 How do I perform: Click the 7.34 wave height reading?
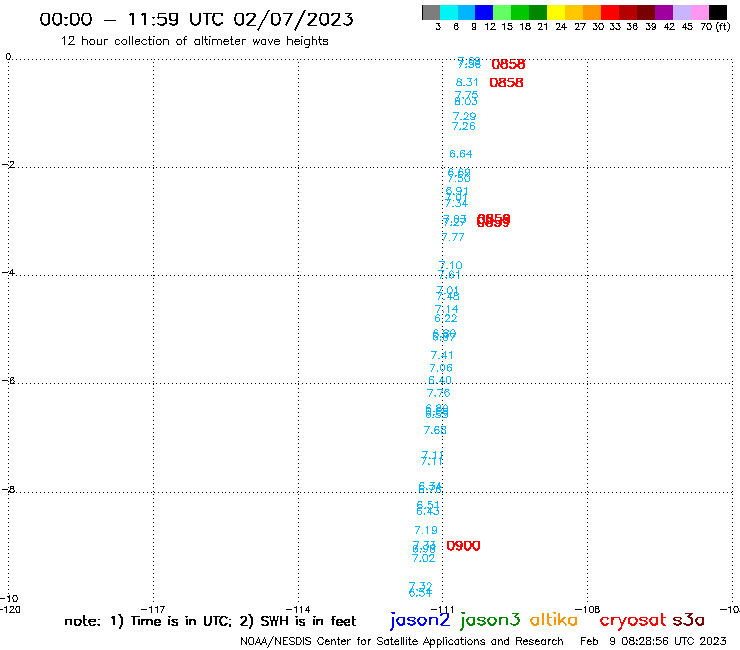click(456, 204)
